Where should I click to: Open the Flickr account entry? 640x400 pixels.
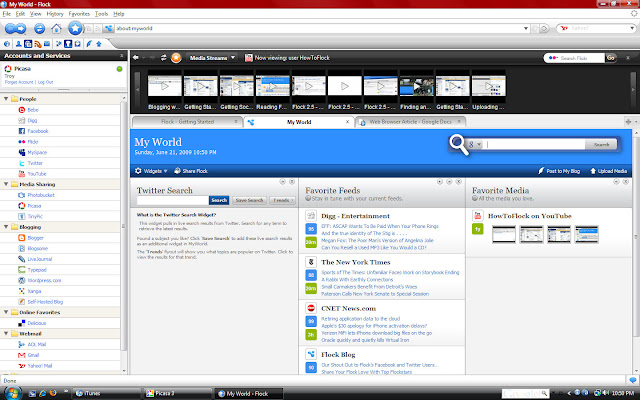(x=33, y=142)
